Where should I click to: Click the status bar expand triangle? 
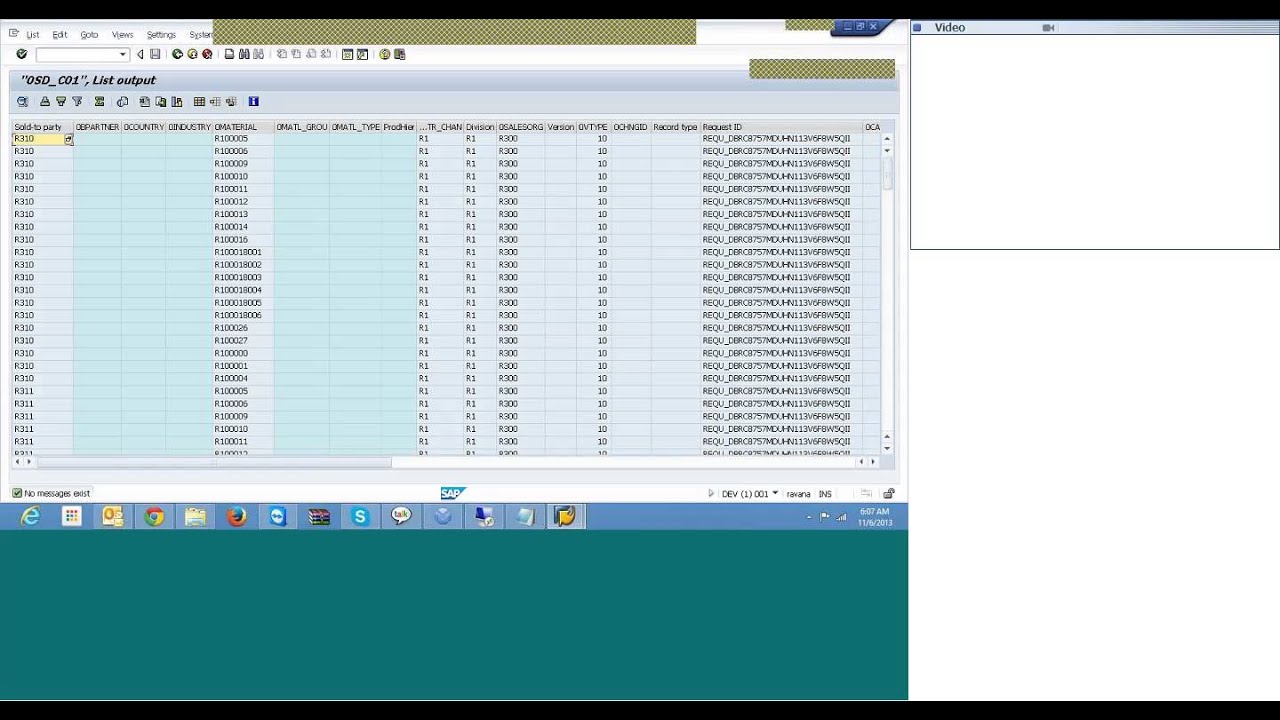(x=711, y=493)
